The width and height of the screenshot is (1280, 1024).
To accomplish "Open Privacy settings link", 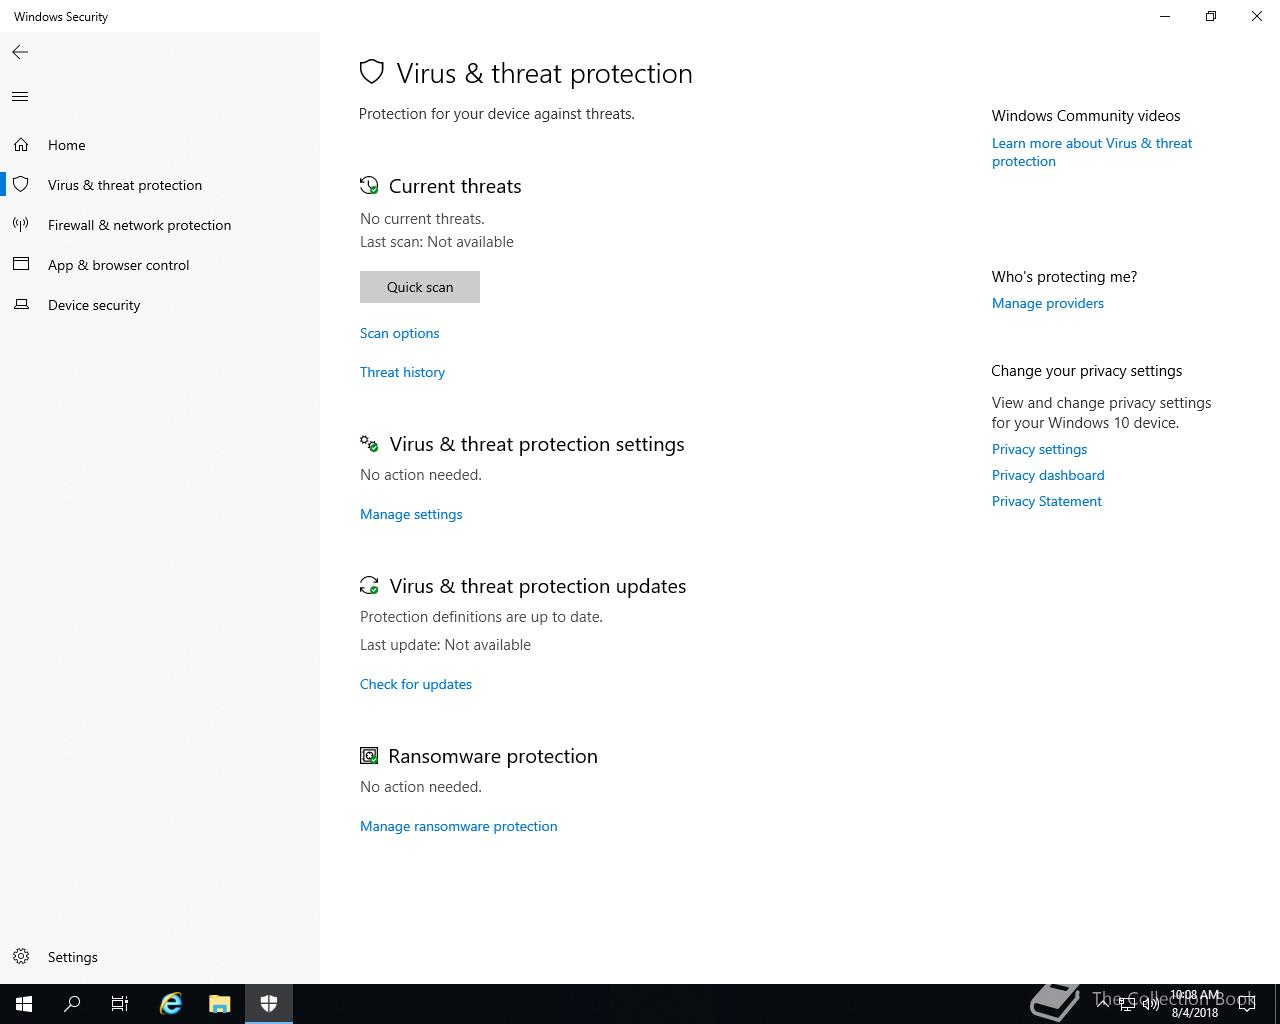I will [x=1039, y=449].
